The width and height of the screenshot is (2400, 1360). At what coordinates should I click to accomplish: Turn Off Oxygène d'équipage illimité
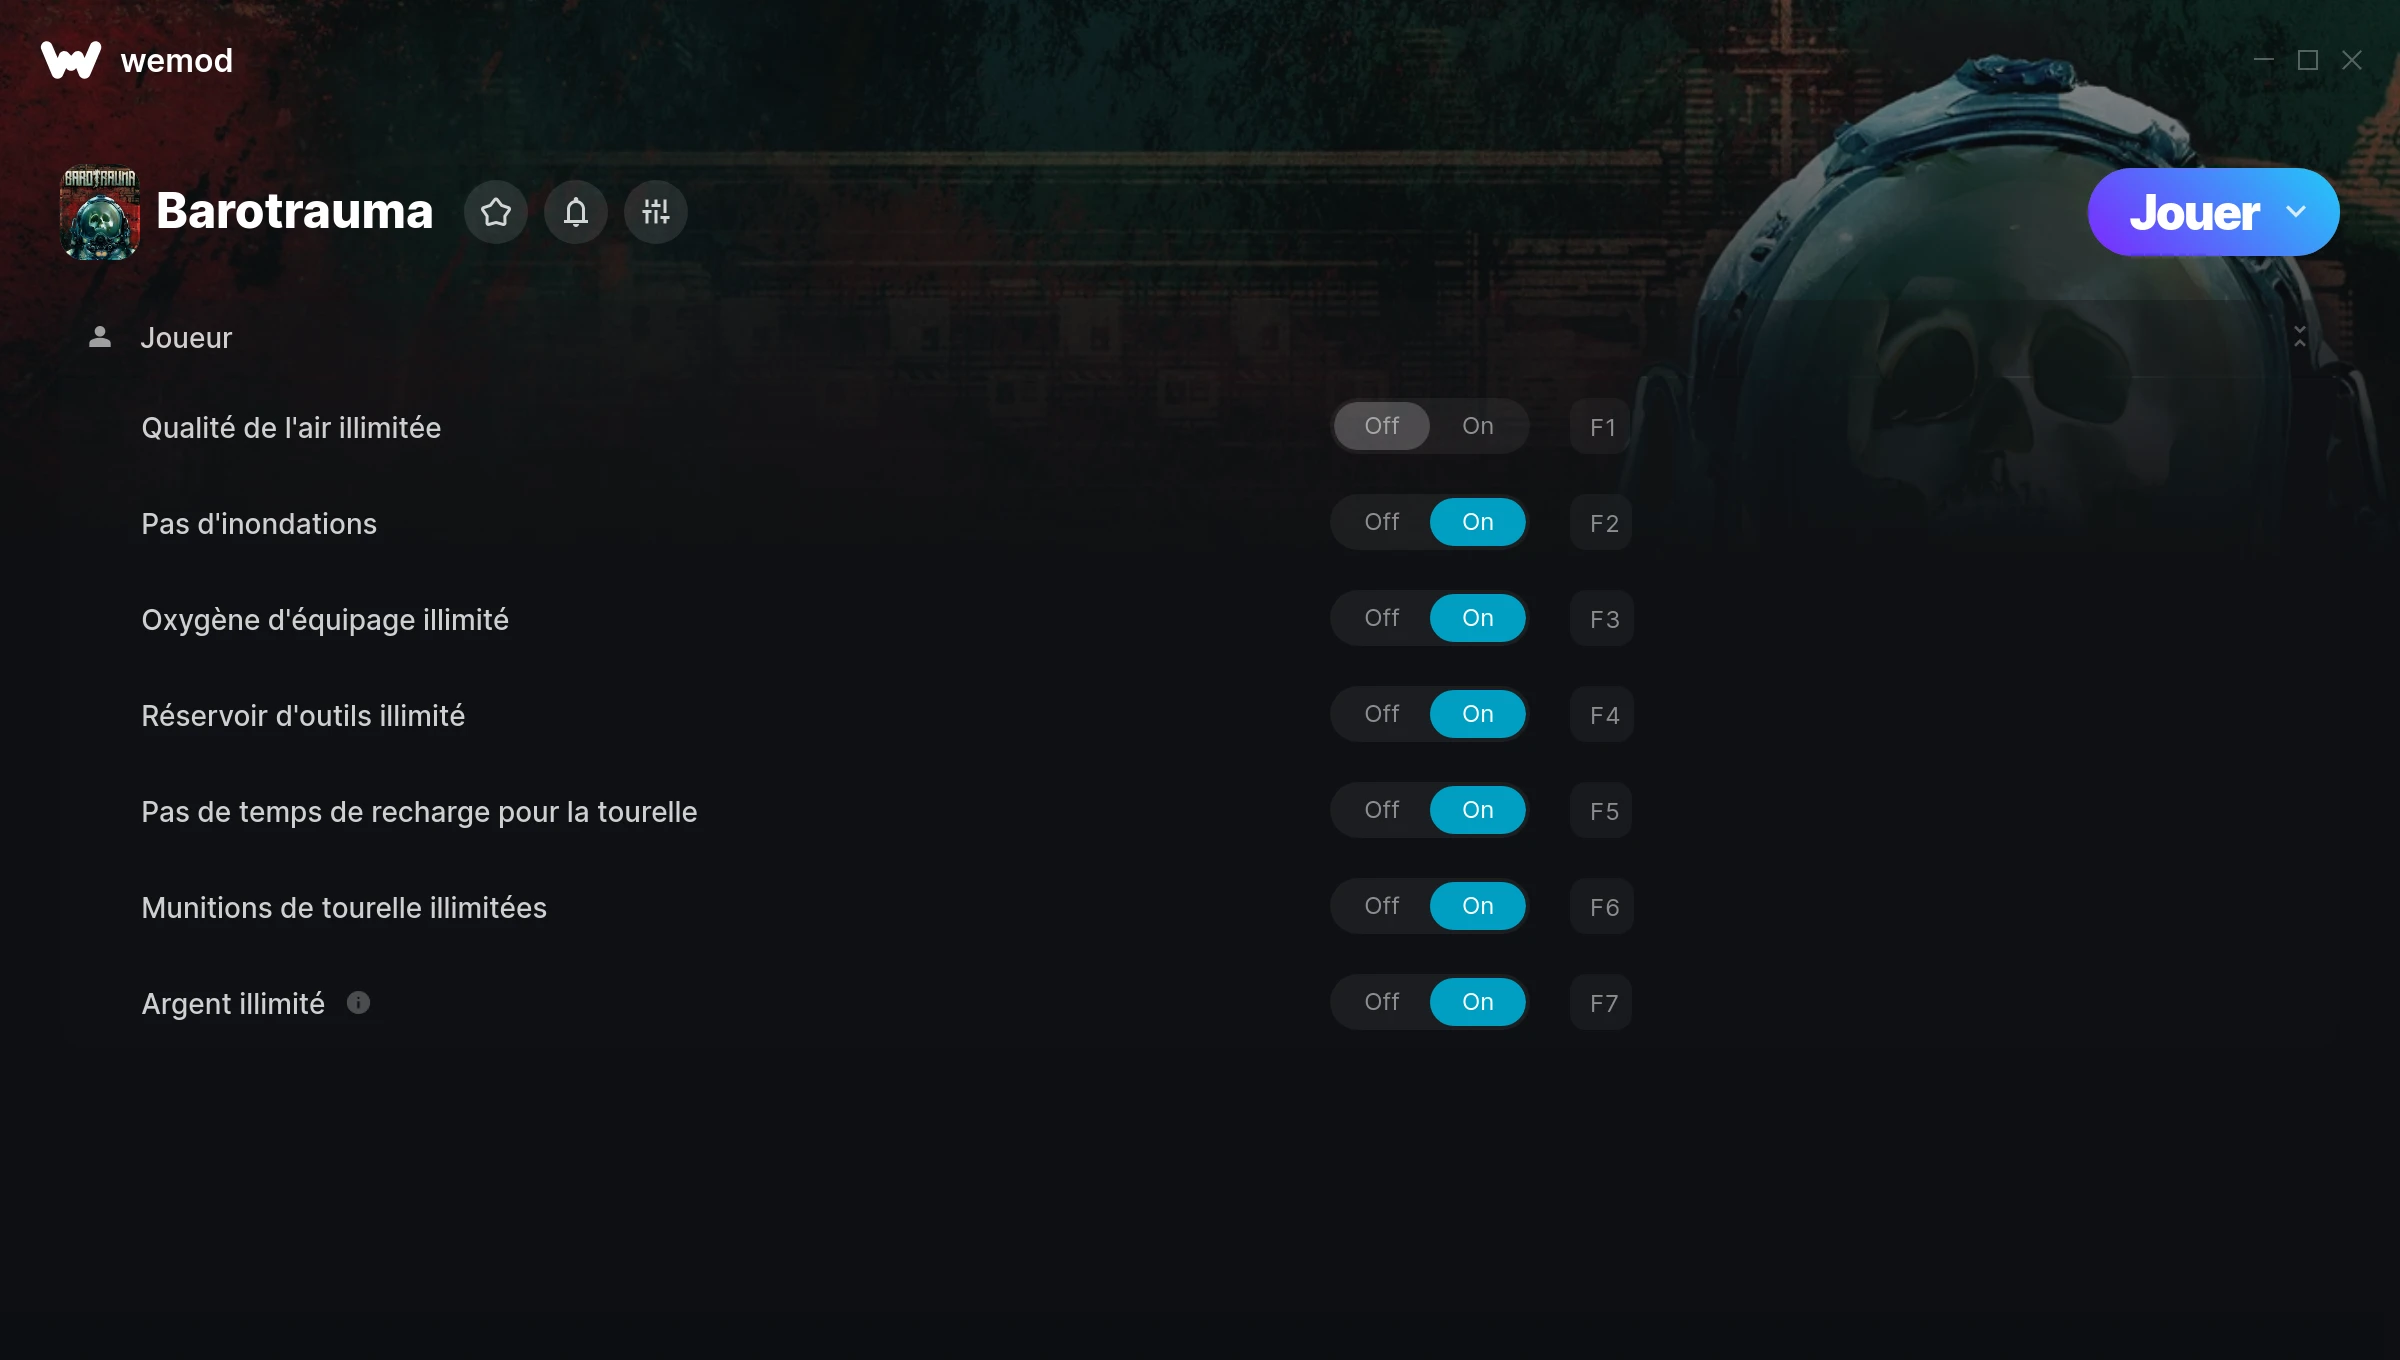tap(1382, 618)
